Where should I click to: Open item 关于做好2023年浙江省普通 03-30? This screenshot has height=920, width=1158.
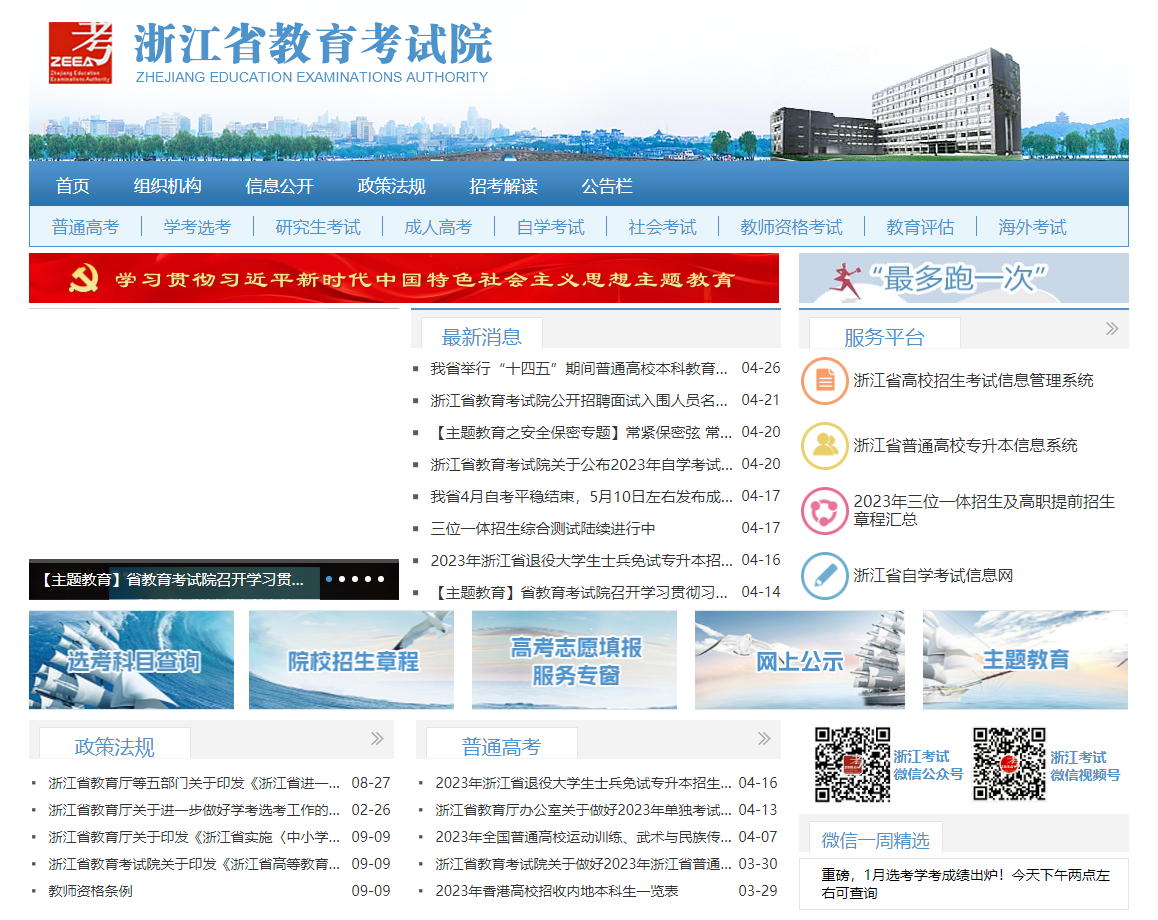click(583, 864)
